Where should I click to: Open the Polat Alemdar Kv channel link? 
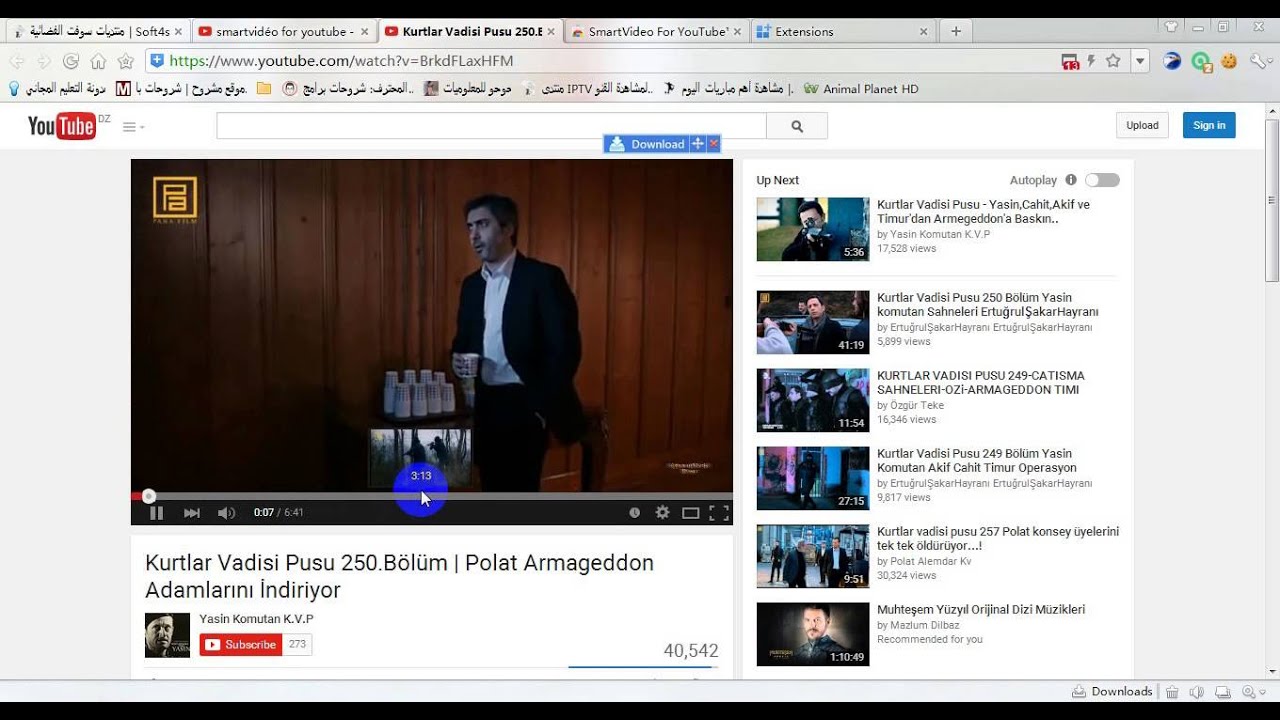(x=930, y=561)
